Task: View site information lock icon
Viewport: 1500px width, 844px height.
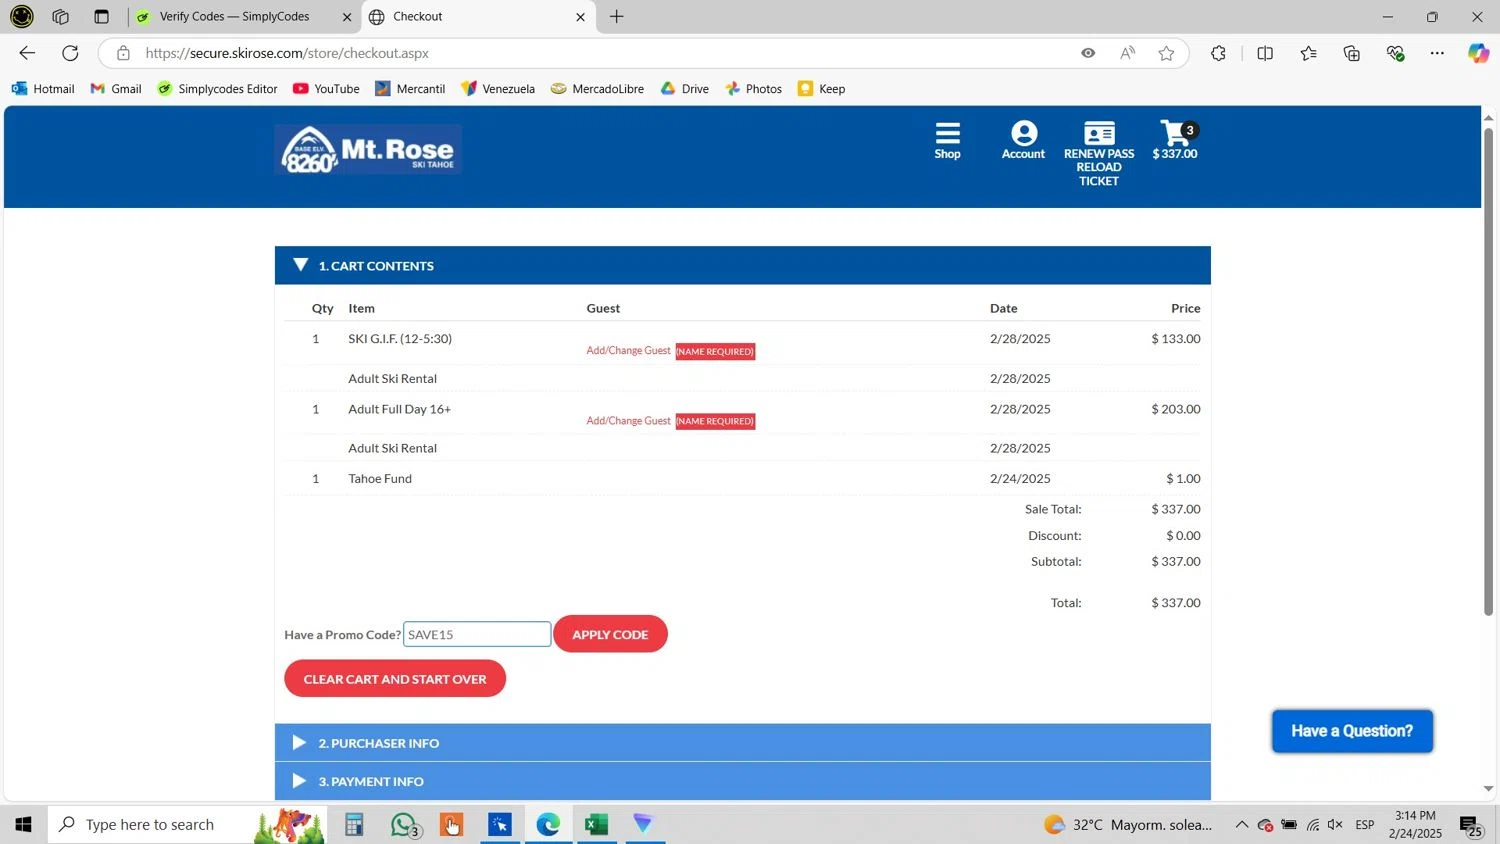Action: point(123,53)
